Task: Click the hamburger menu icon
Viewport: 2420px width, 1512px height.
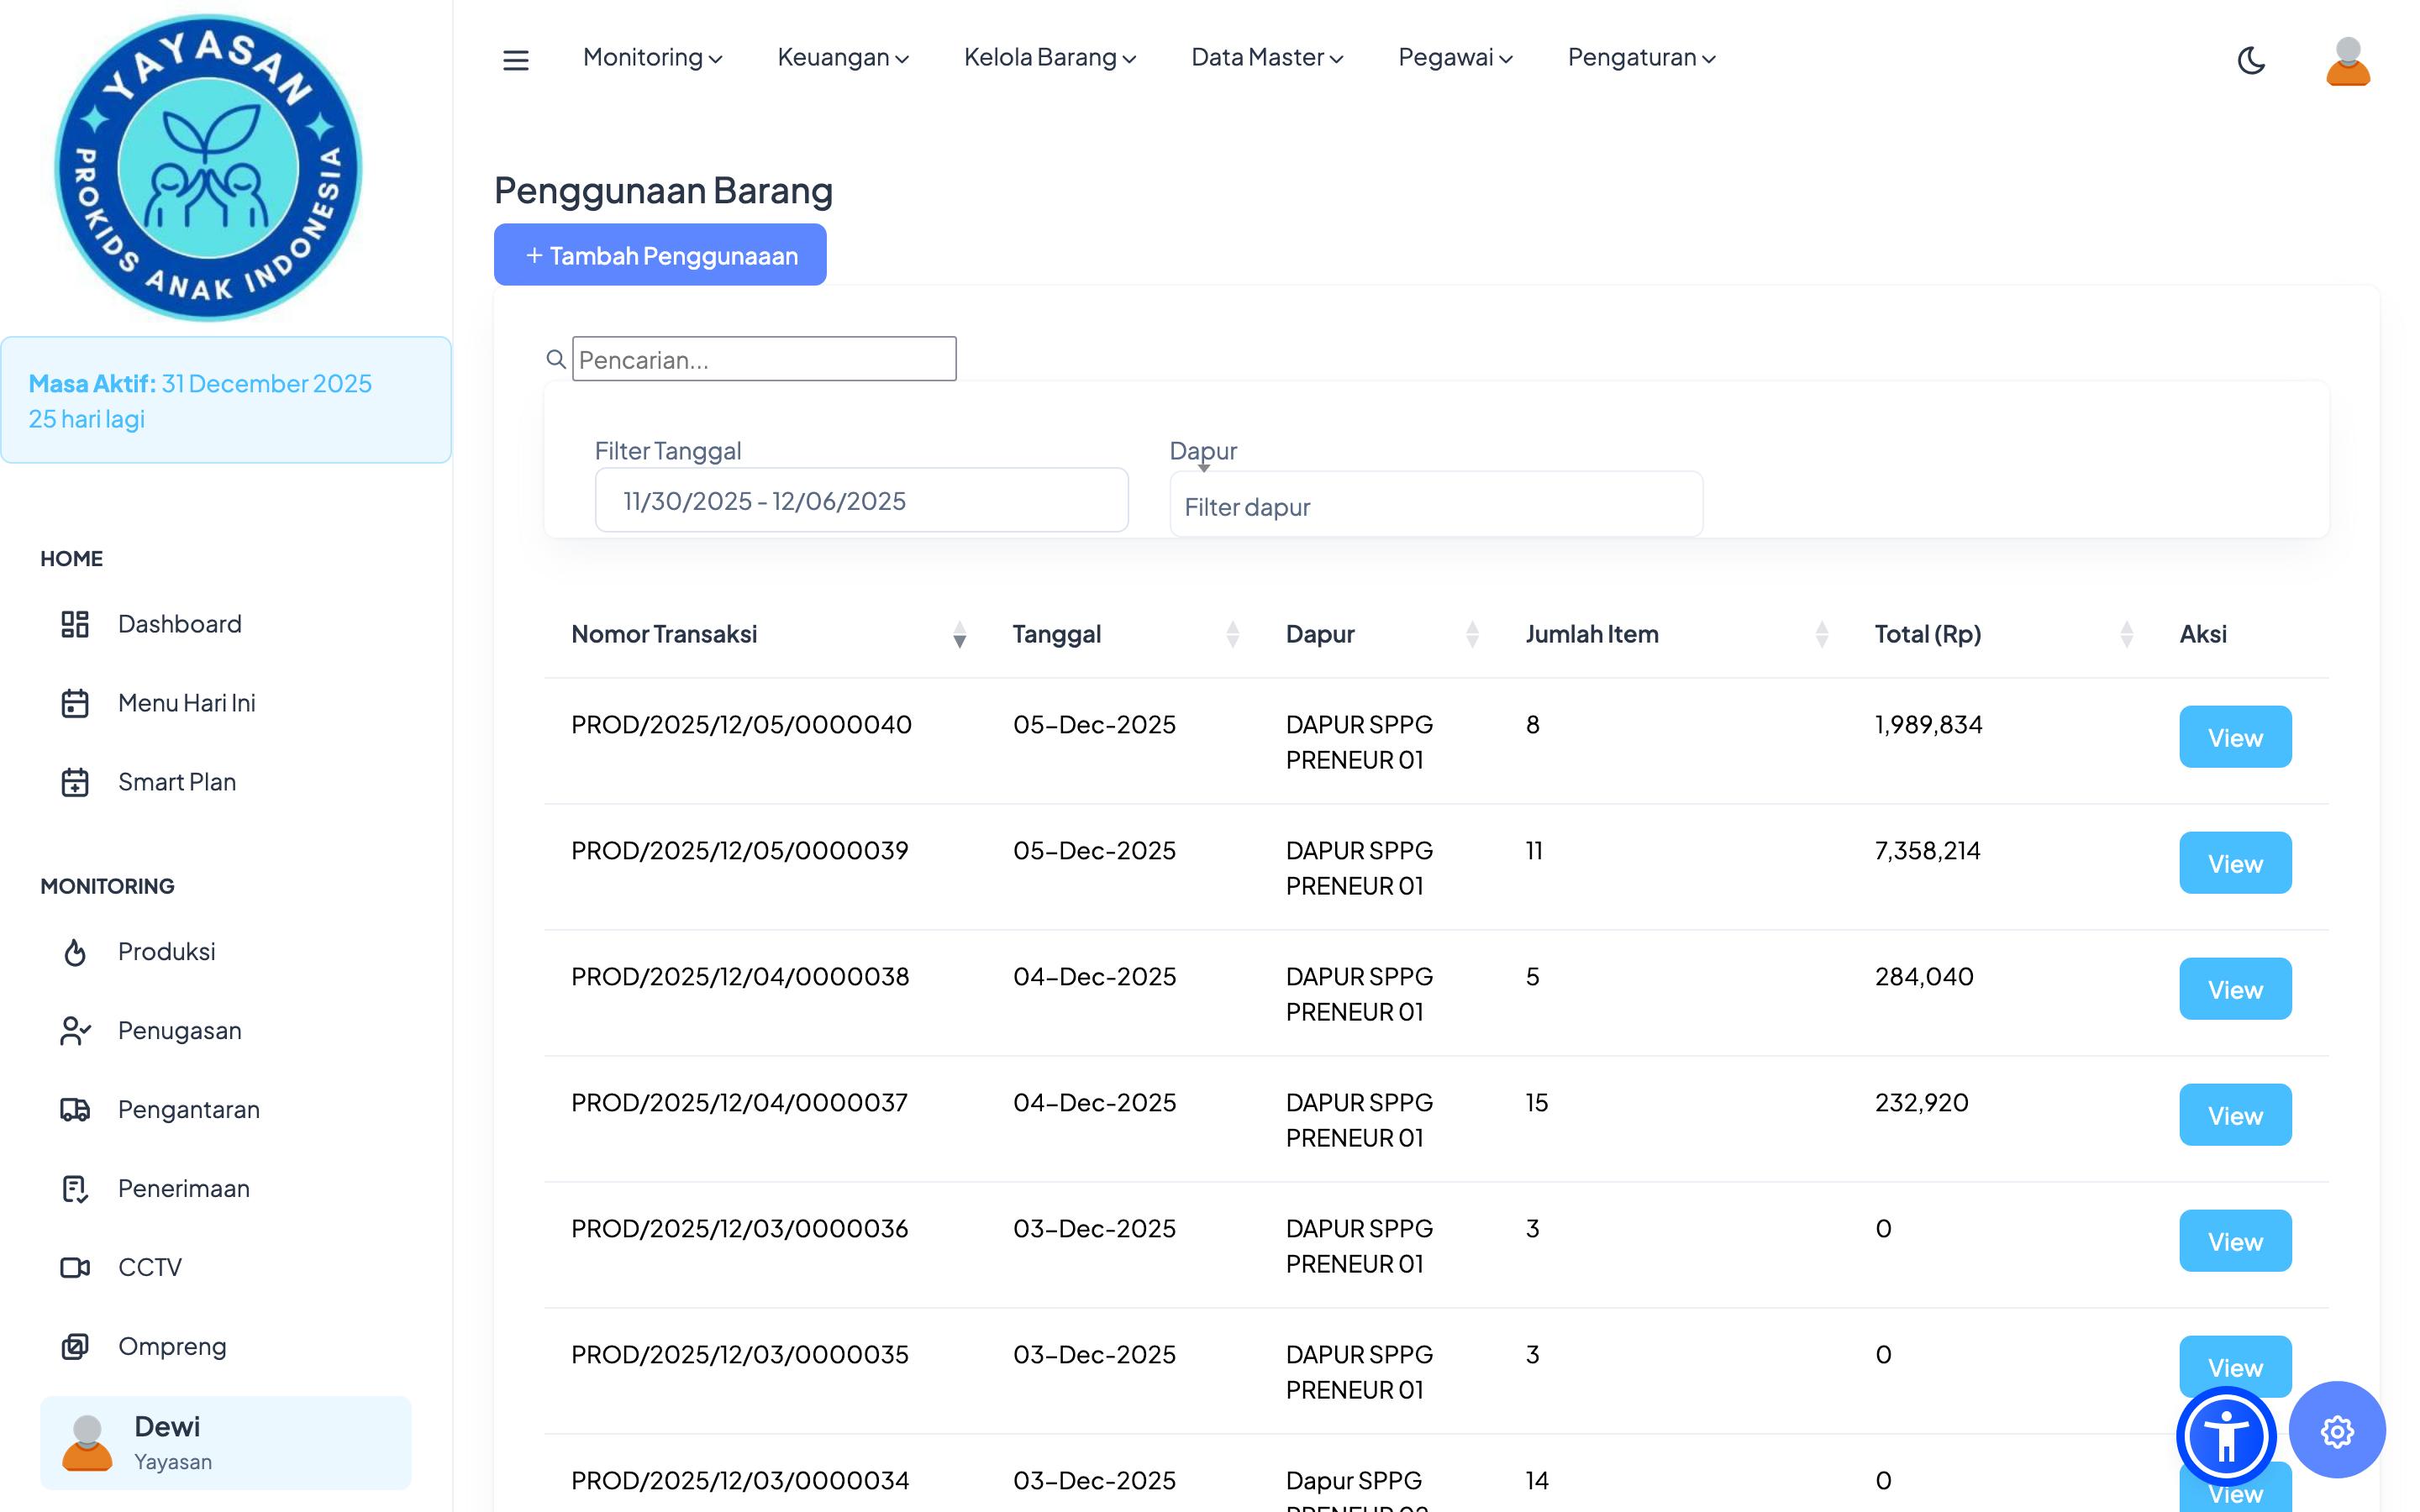Action: tap(515, 60)
